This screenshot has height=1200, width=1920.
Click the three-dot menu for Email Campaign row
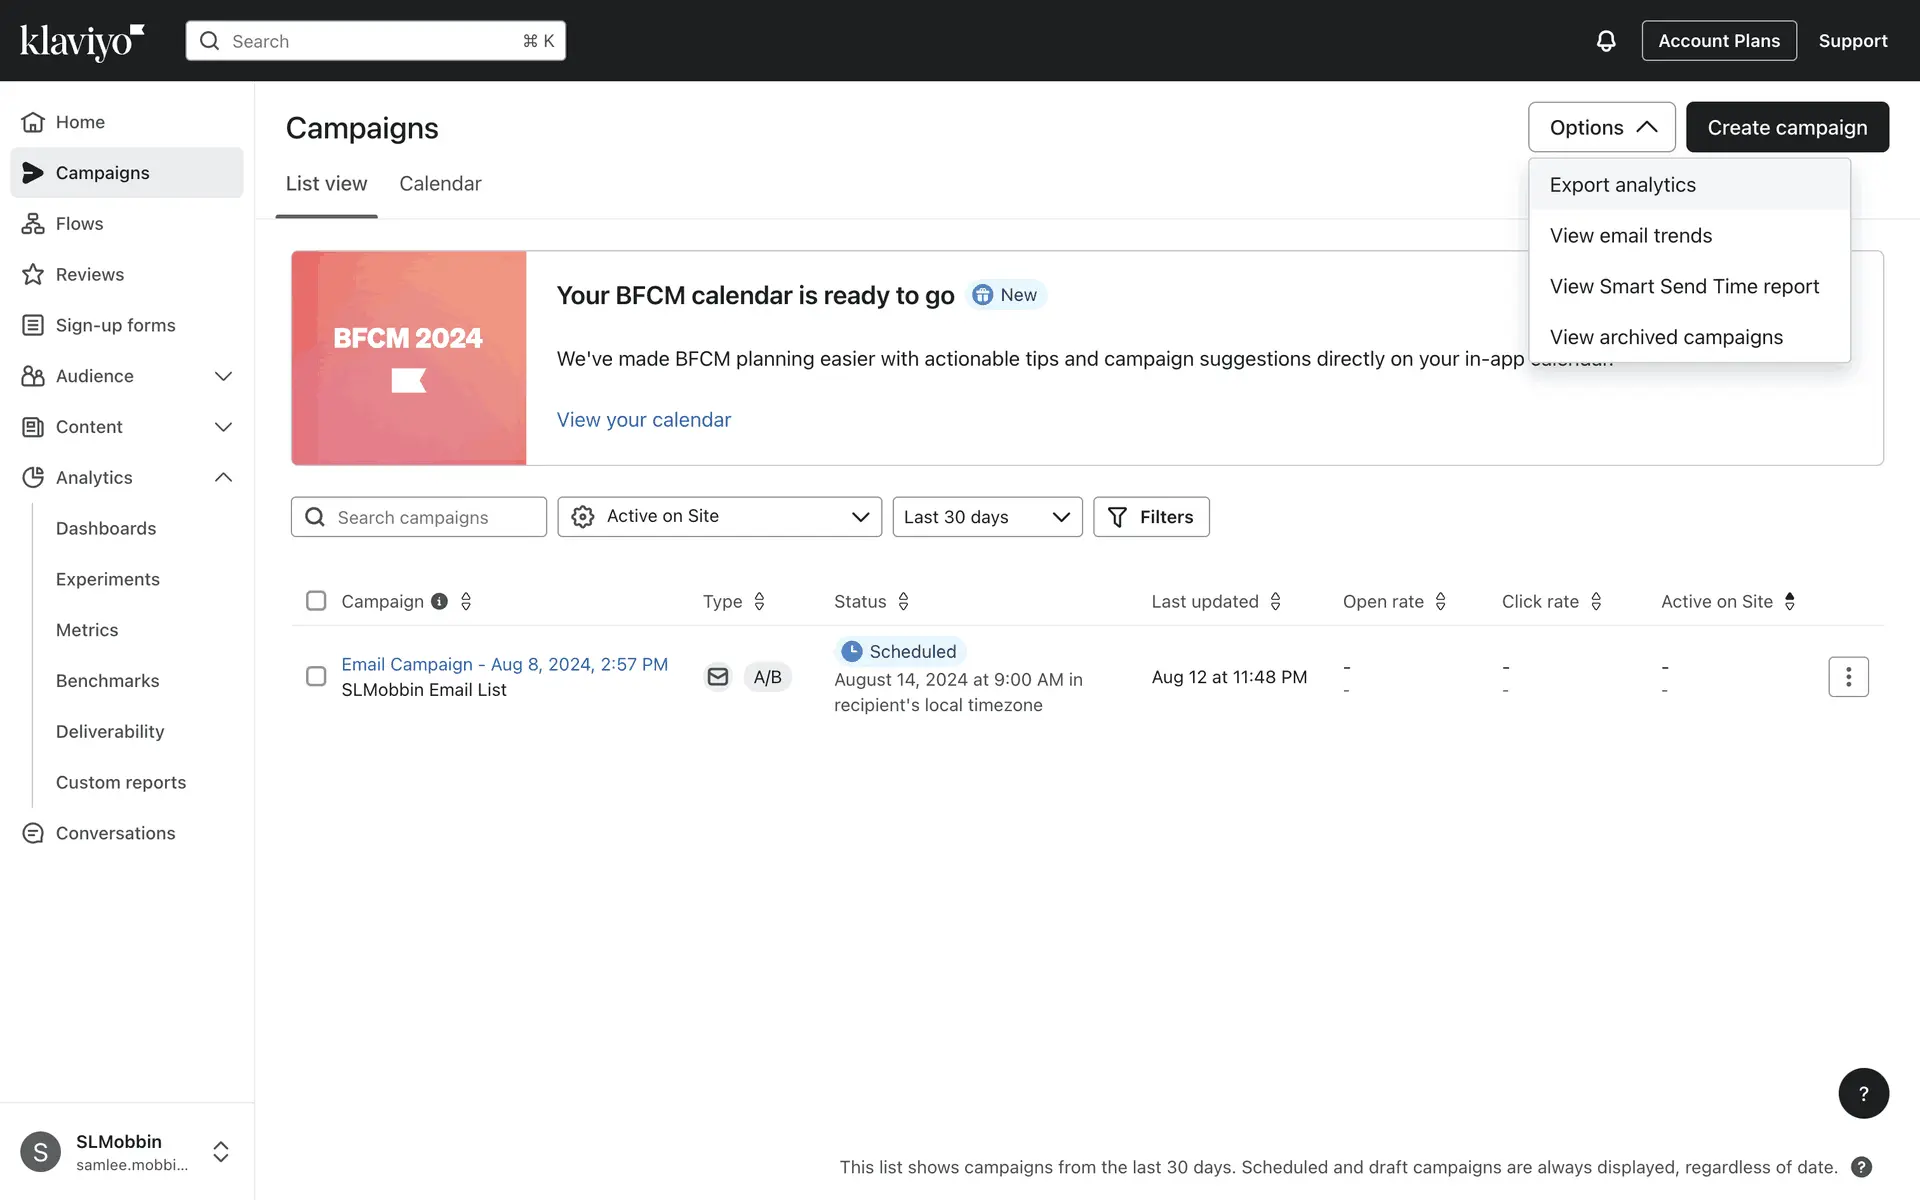pos(1848,677)
